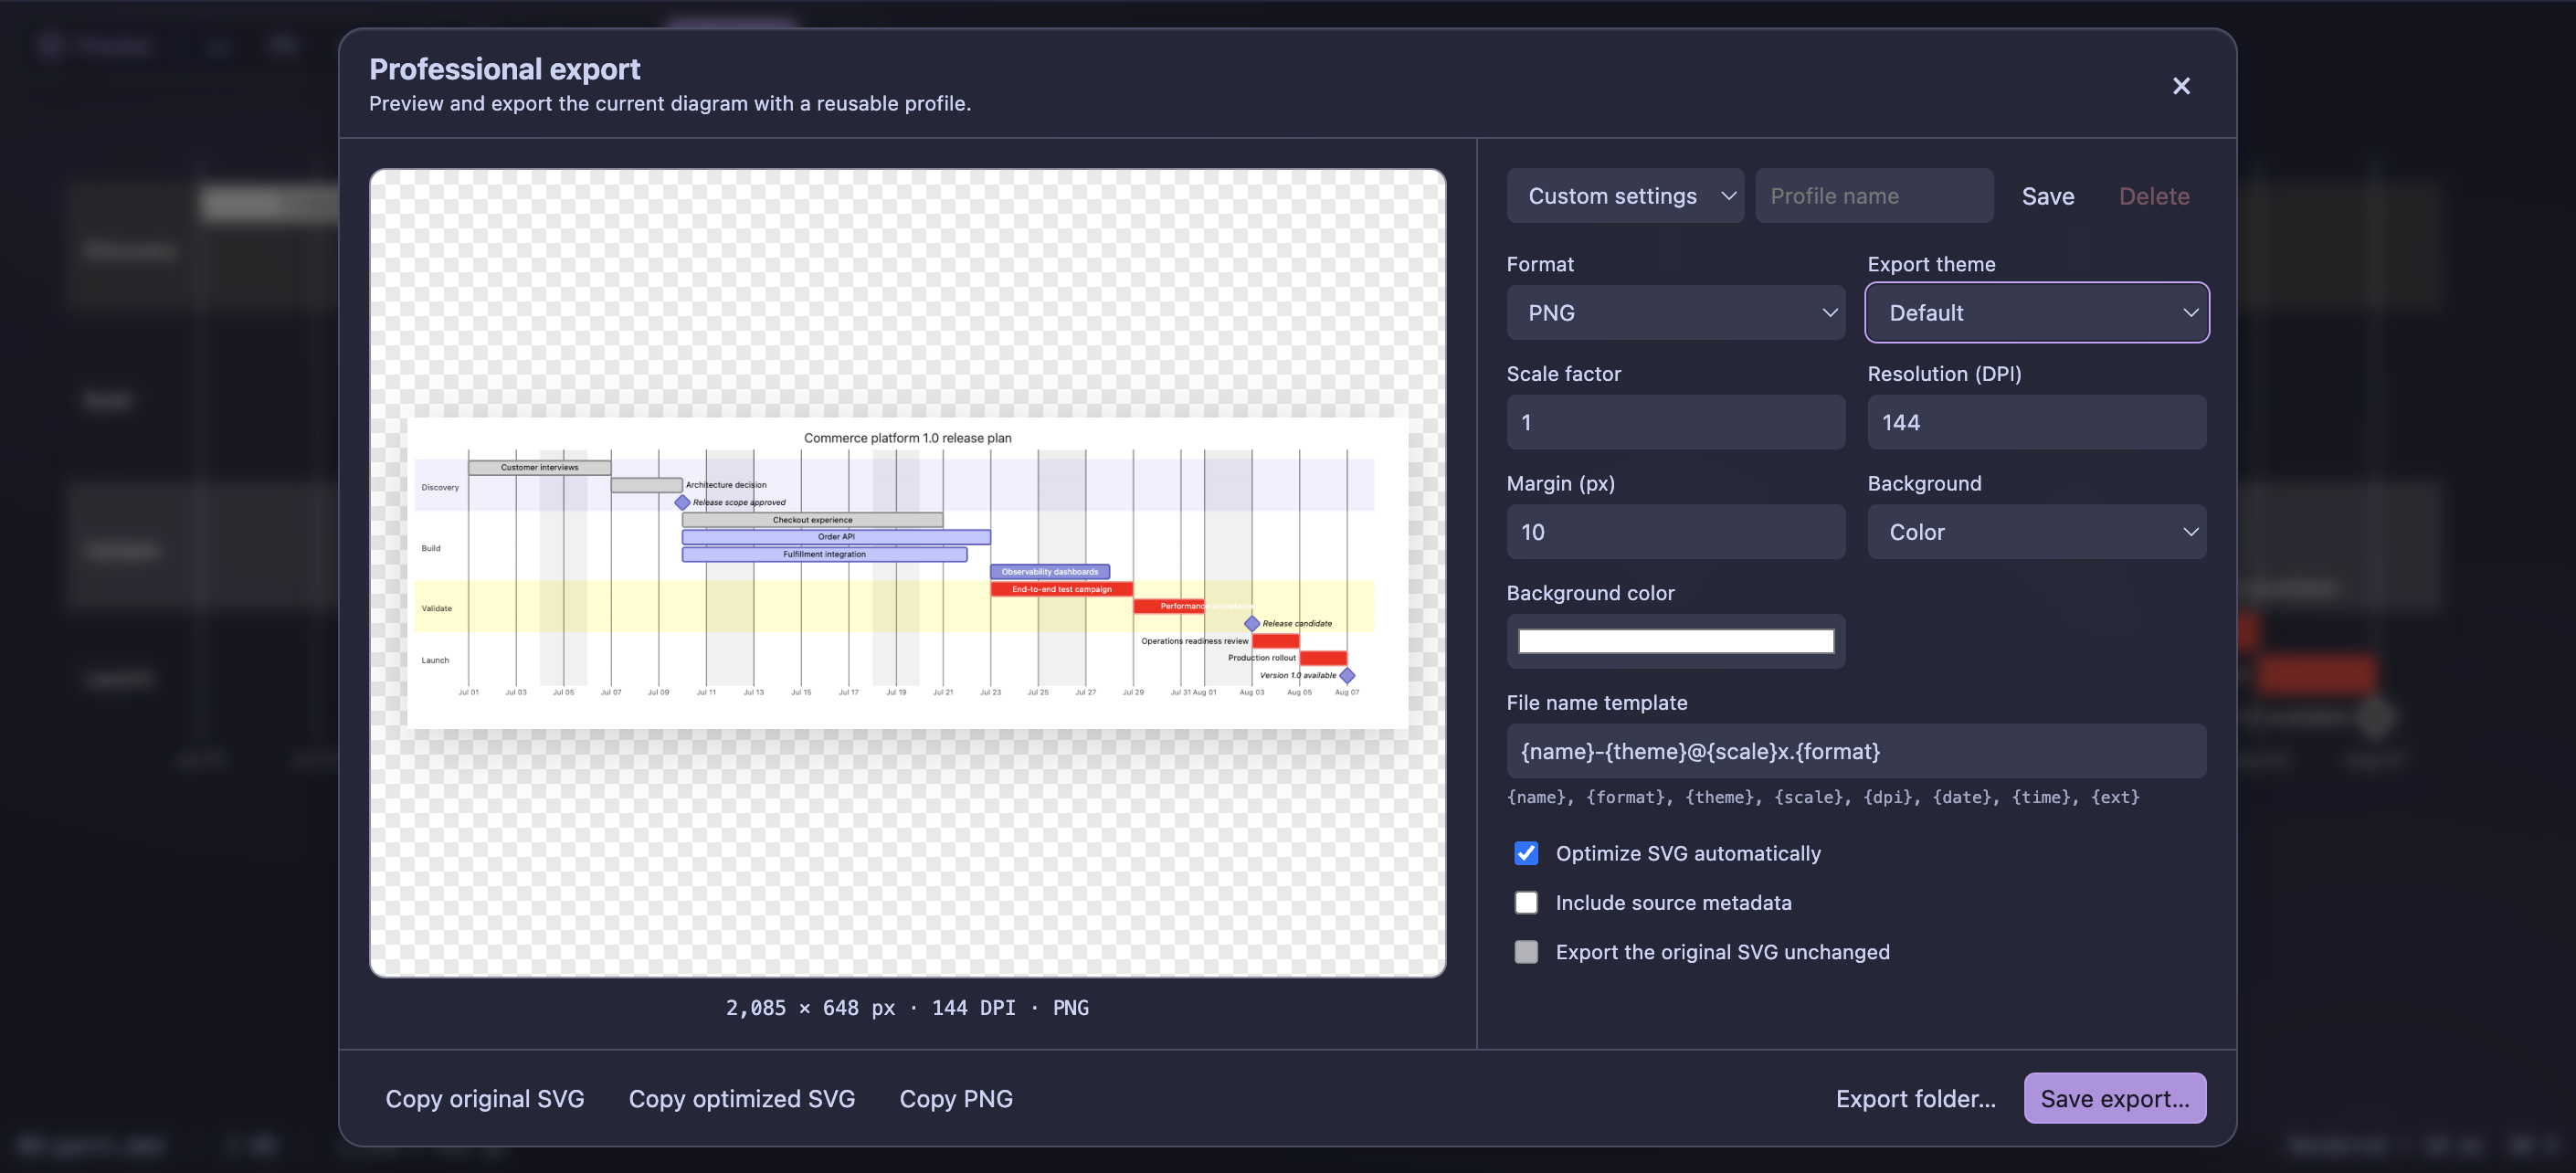Click the Release candidate milestone diamond
The height and width of the screenshot is (1173, 2576).
(1251, 624)
